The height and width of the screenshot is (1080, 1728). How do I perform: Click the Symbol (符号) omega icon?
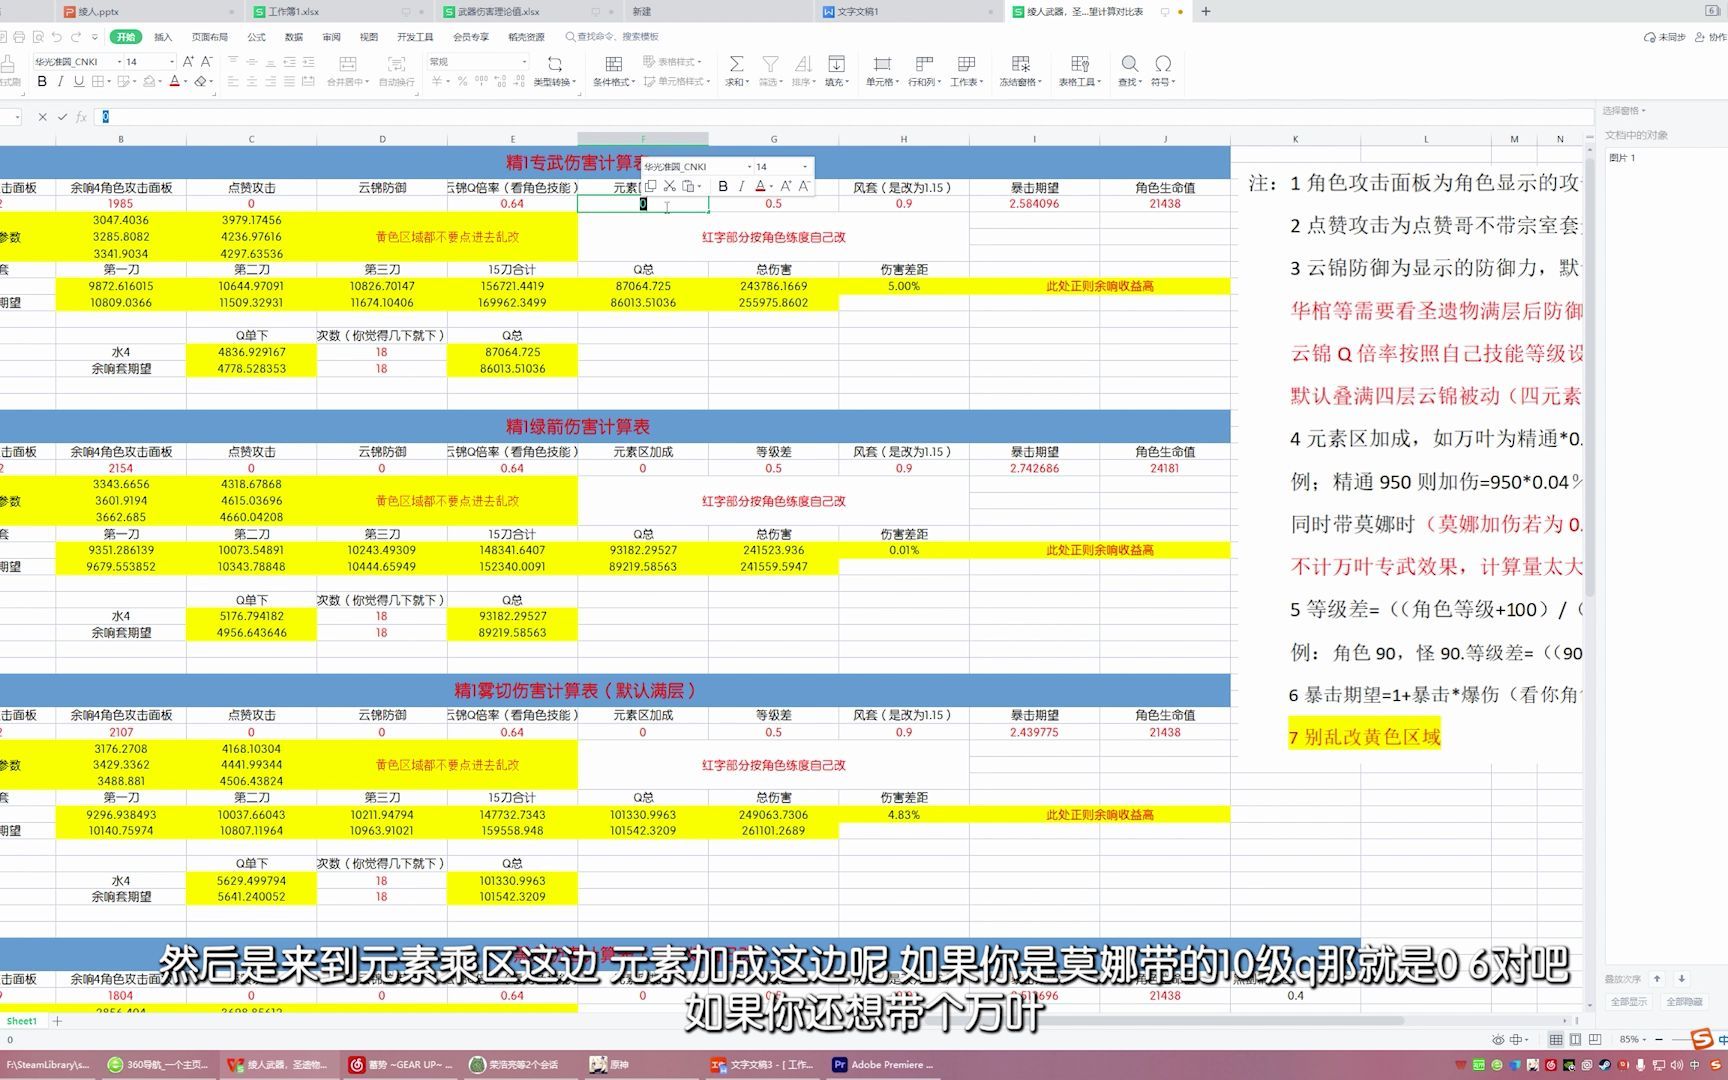[x=1163, y=63]
